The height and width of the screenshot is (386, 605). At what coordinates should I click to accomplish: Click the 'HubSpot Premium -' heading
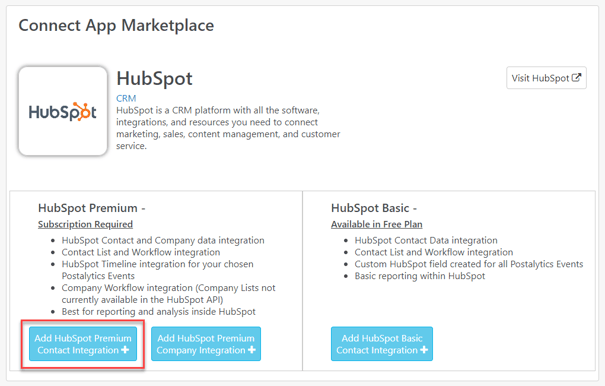[x=92, y=208]
